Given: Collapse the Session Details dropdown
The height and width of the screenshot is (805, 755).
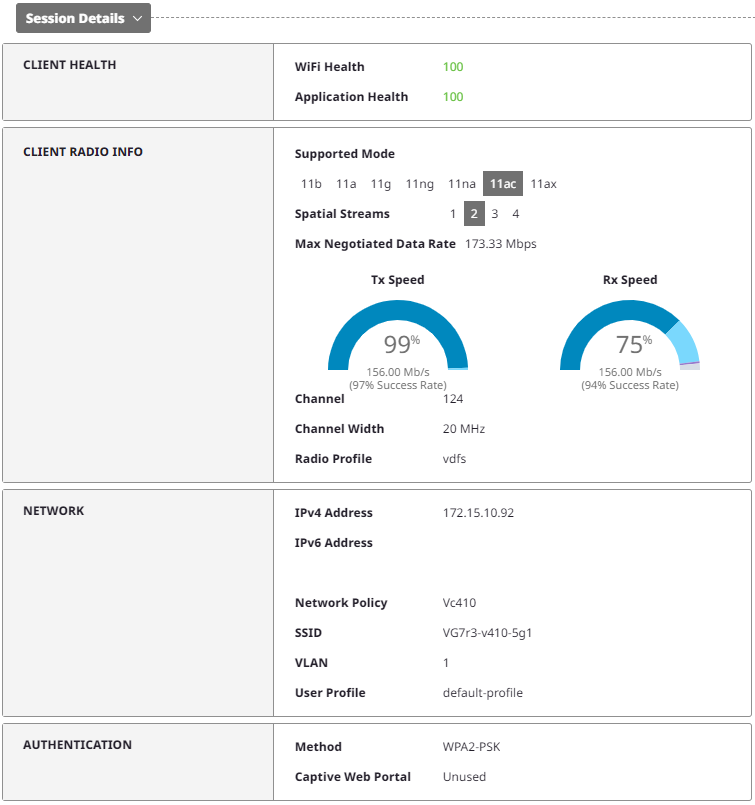Looking at the screenshot, I should tap(83, 18).
